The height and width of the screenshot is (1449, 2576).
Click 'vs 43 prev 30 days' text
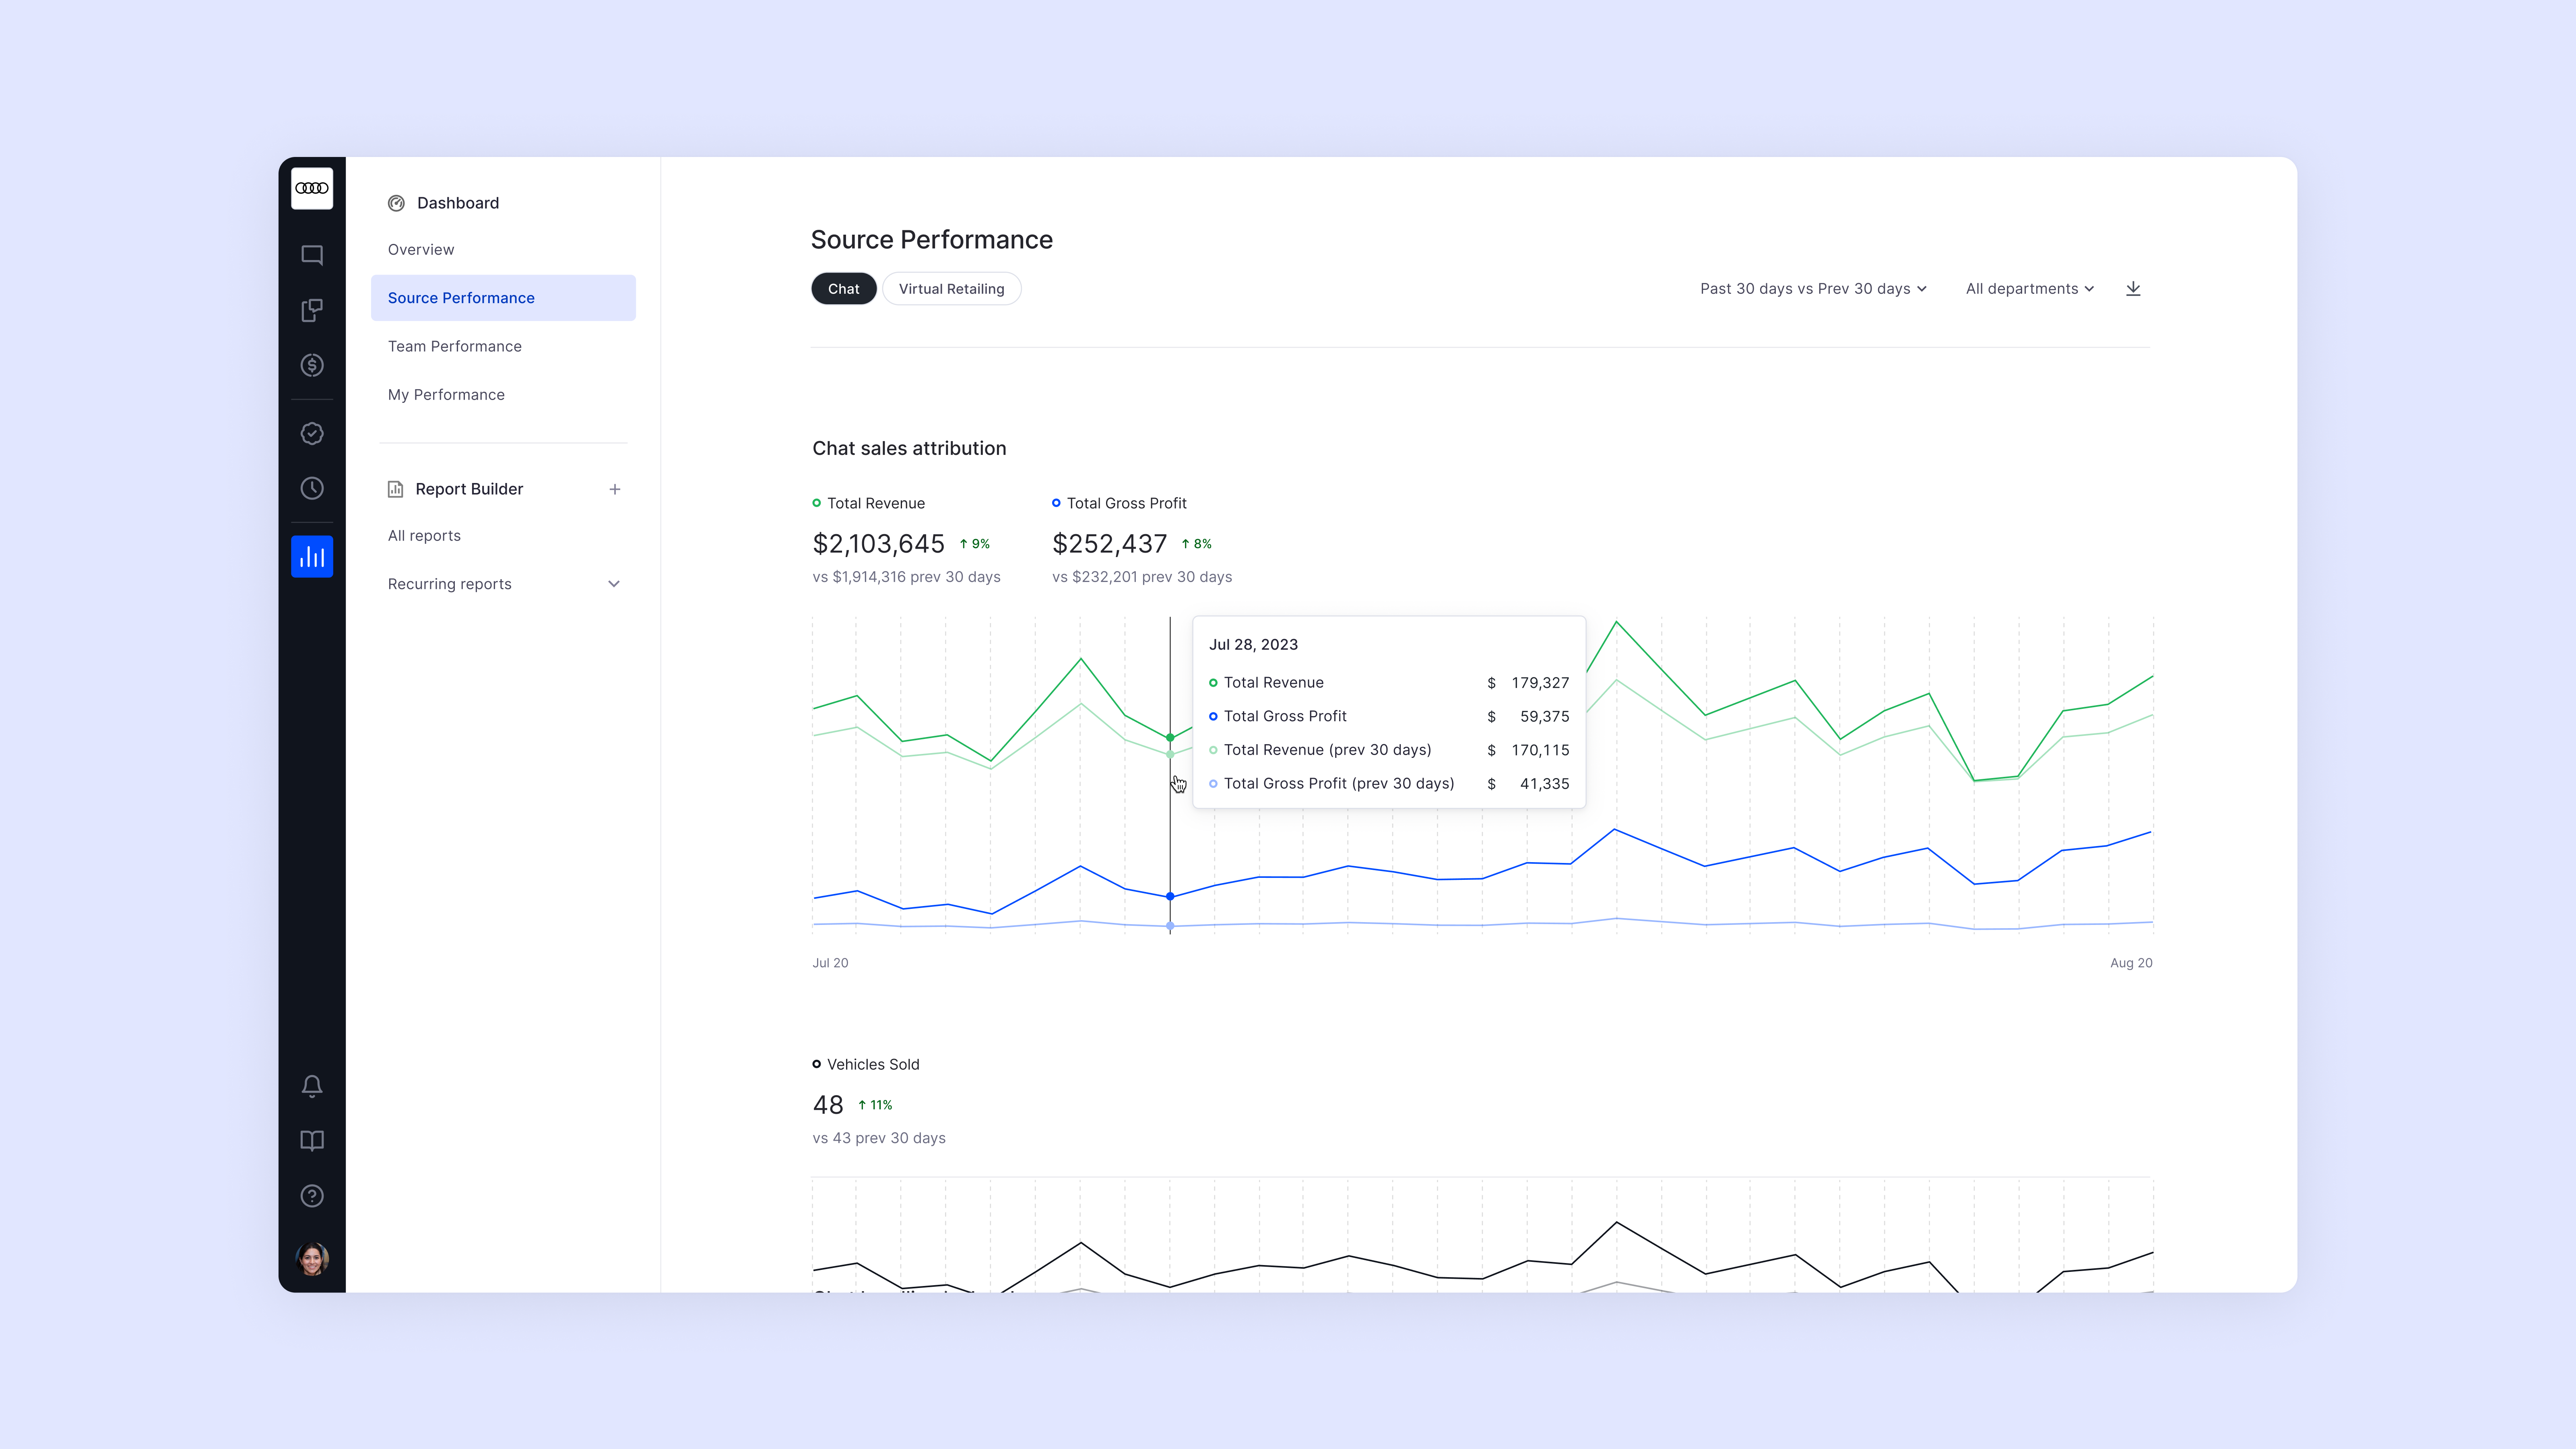(879, 1138)
